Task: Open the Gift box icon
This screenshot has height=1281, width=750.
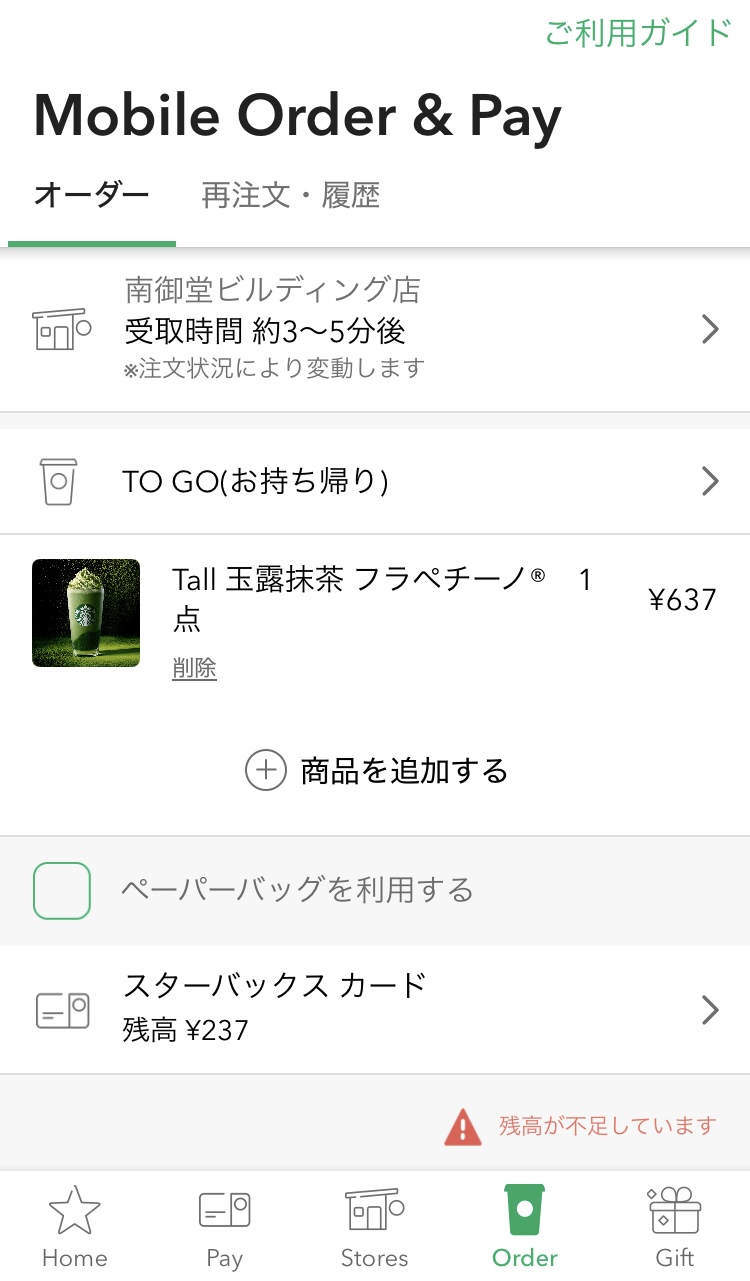Action: [x=675, y=1210]
